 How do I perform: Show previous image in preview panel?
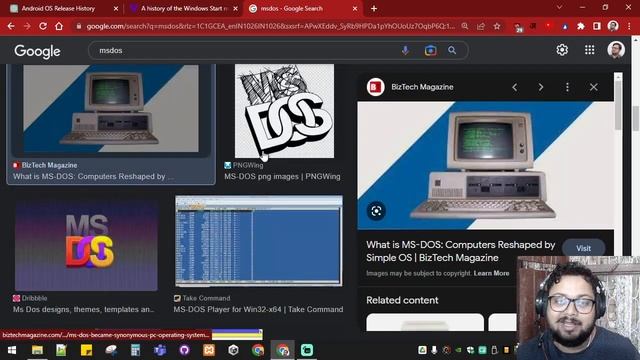coord(515,87)
